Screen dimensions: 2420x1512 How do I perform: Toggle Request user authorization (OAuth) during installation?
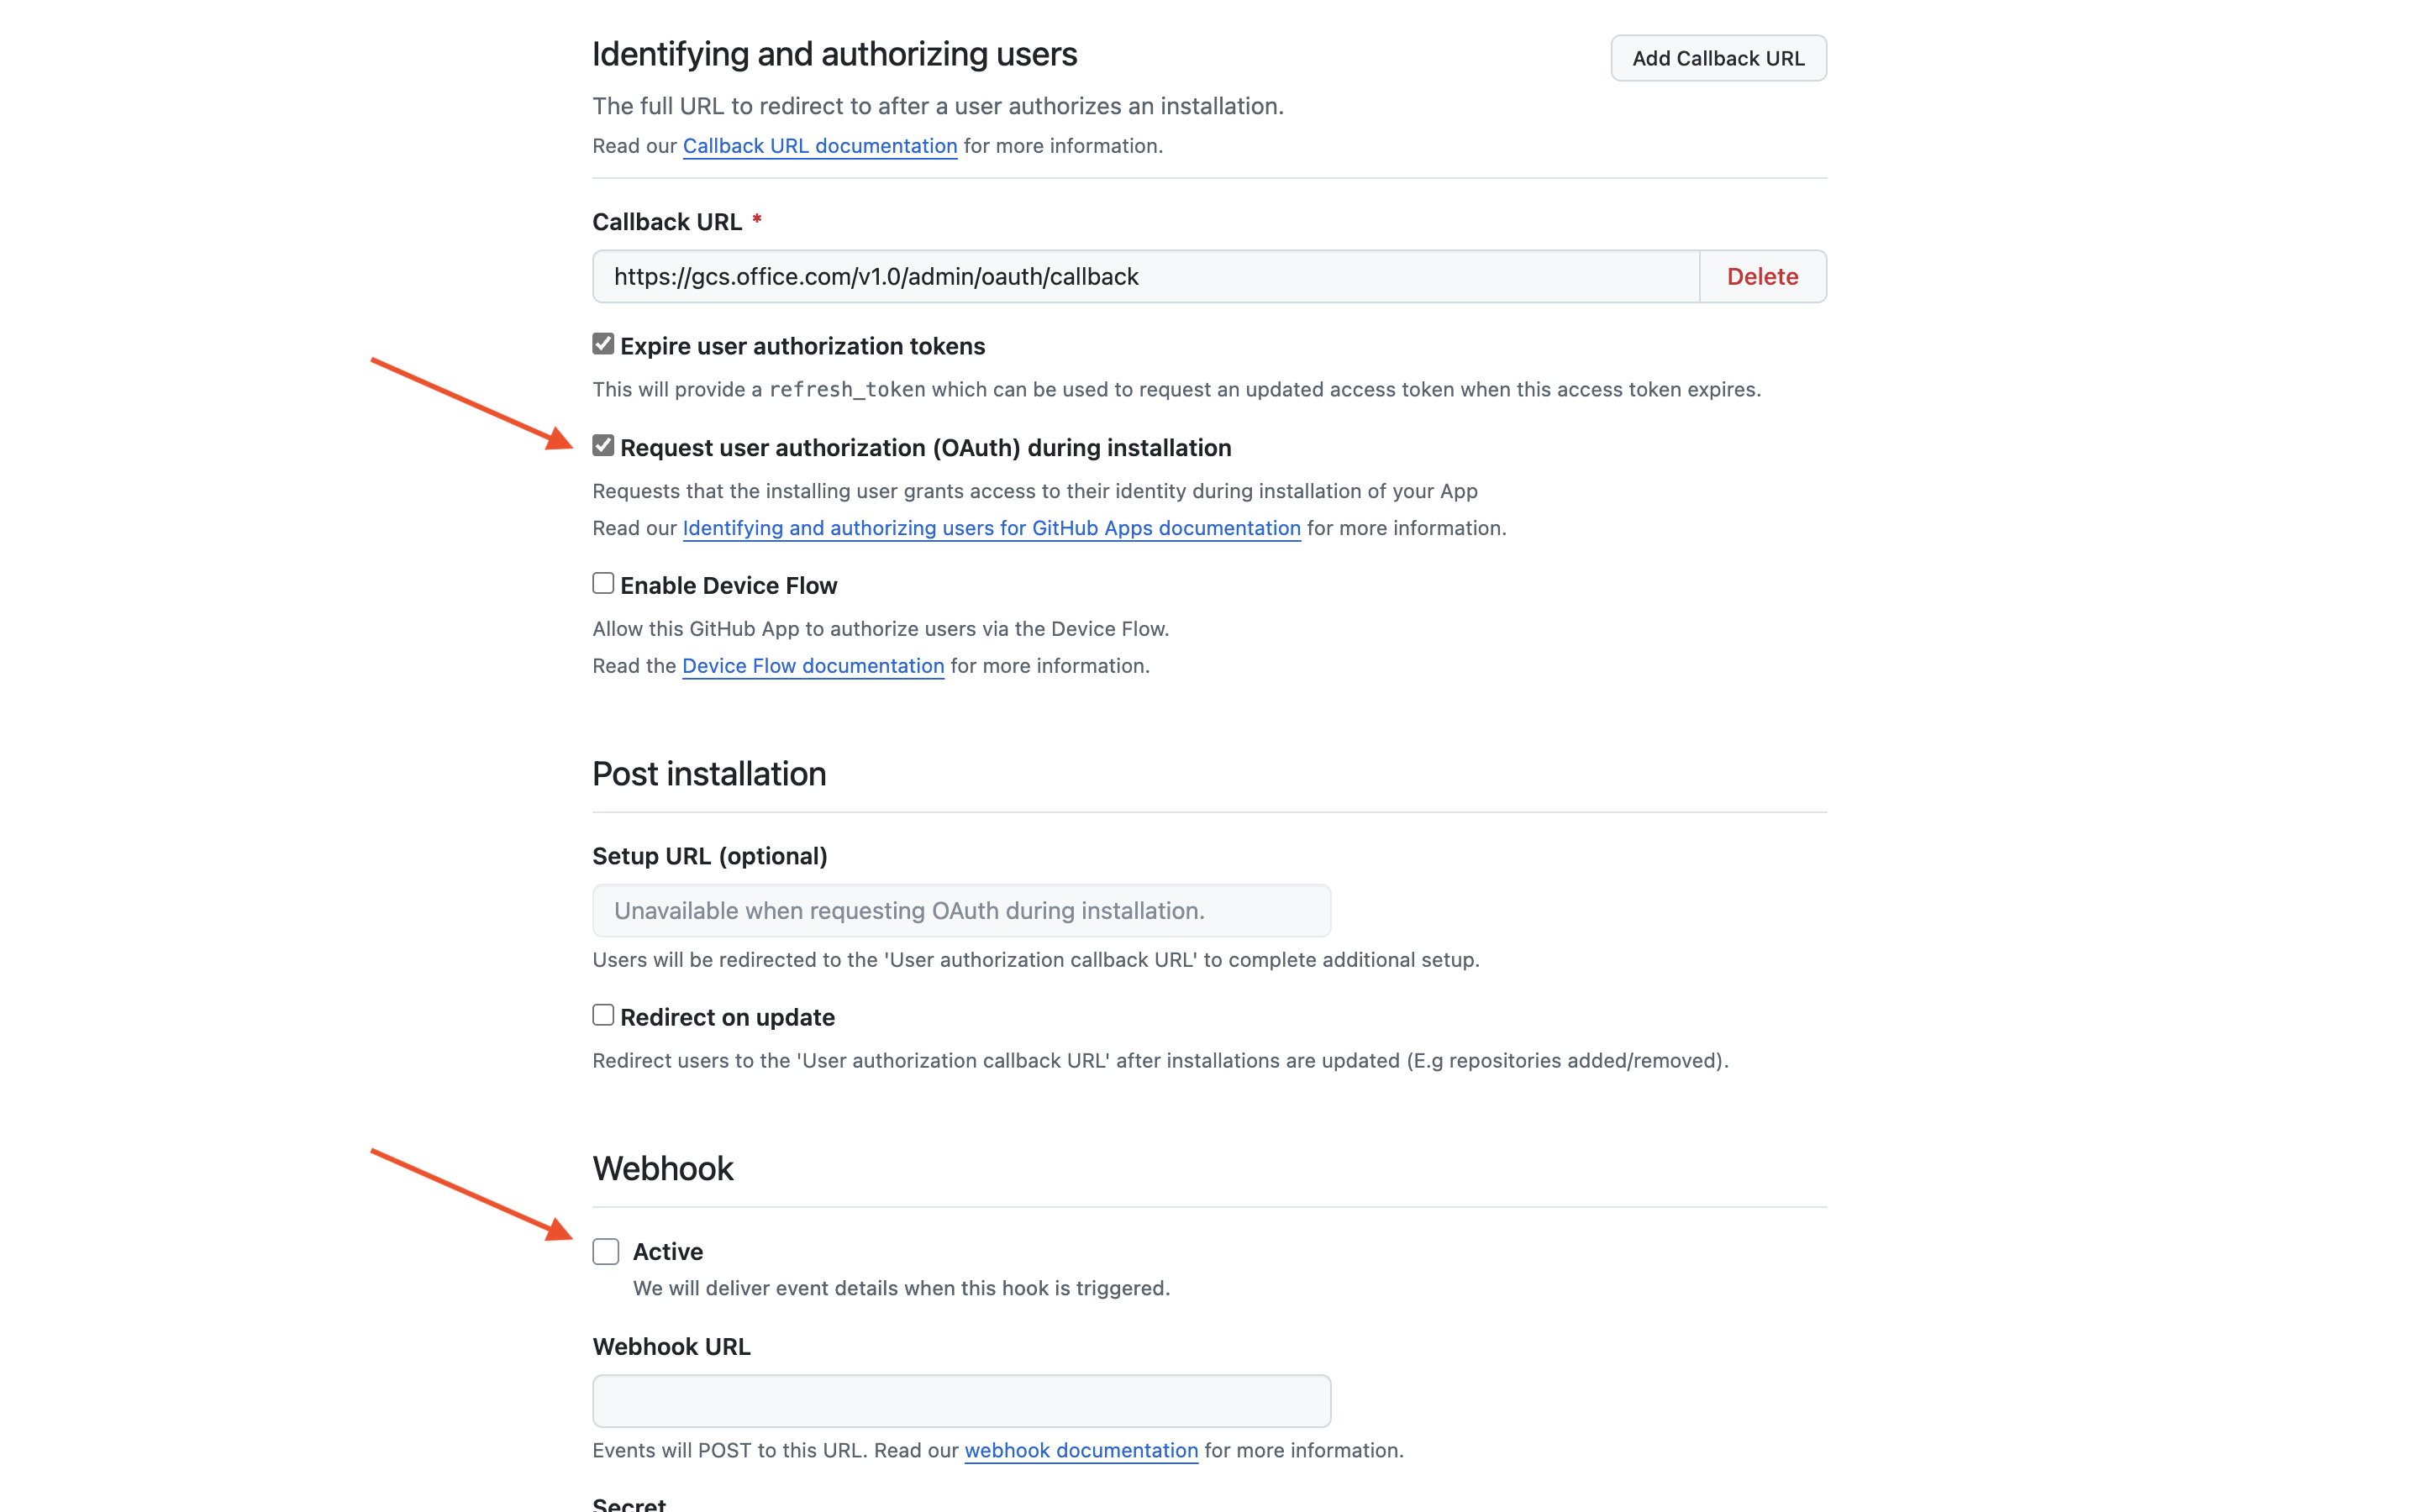point(603,446)
